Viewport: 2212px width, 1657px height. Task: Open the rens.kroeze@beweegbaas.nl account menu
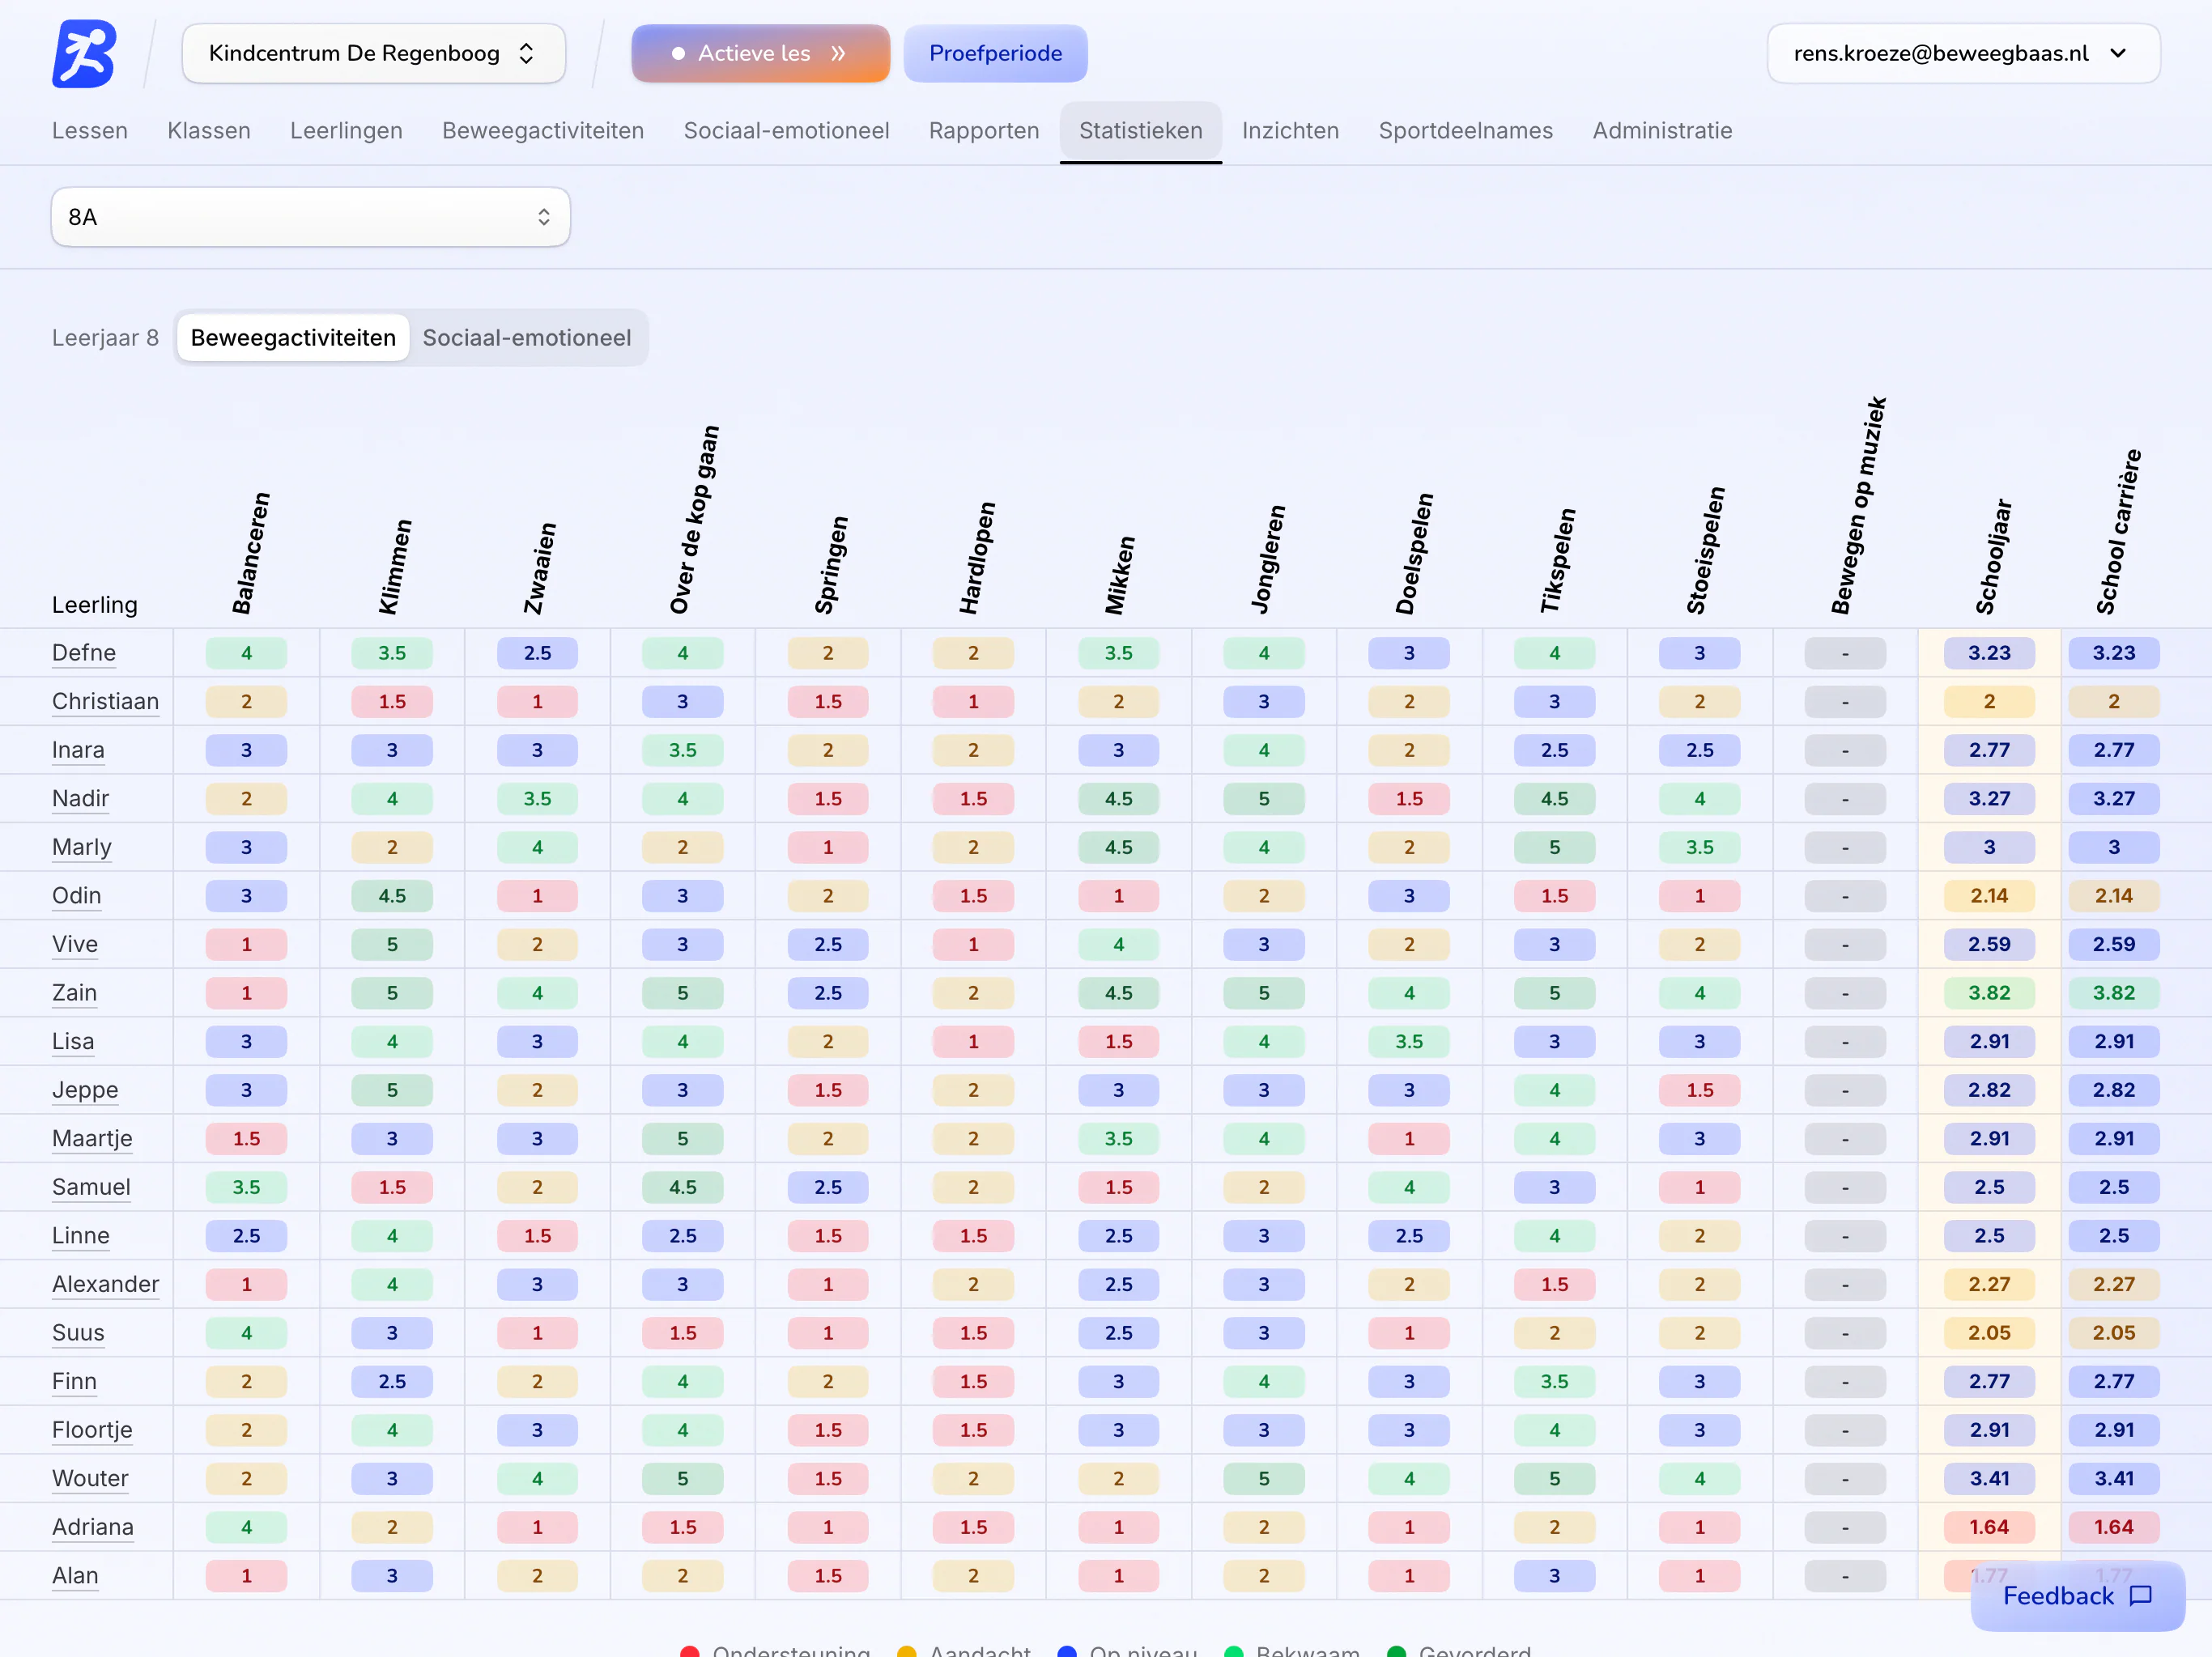[1963, 53]
